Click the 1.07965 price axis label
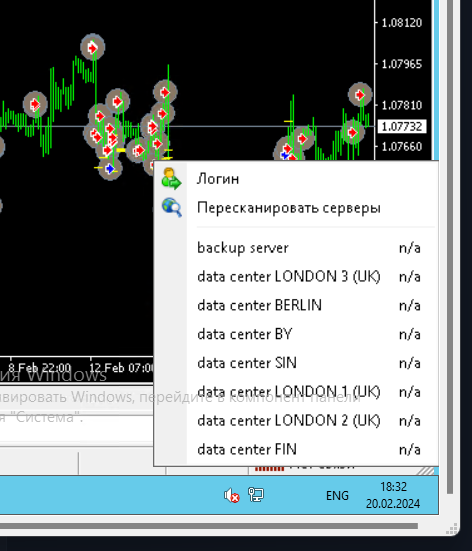 (402, 64)
